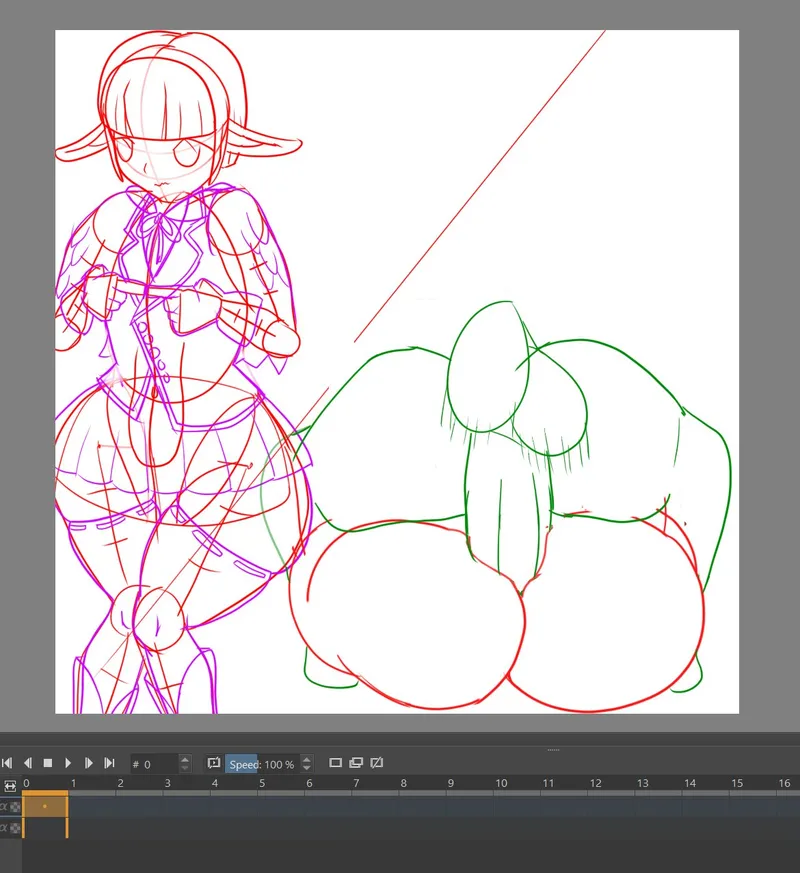
Task: Decrease playback speed with down arrow
Action: tap(307, 768)
